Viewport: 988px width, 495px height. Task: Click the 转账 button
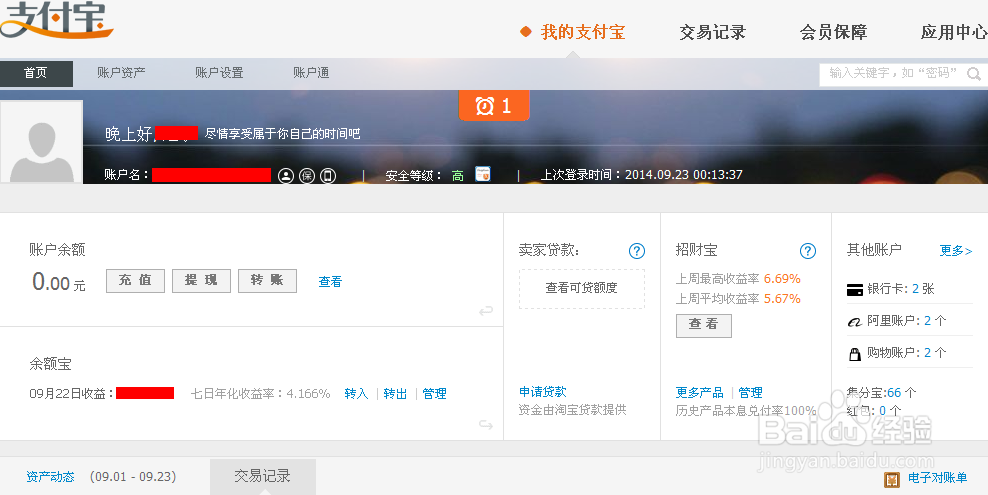click(267, 281)
